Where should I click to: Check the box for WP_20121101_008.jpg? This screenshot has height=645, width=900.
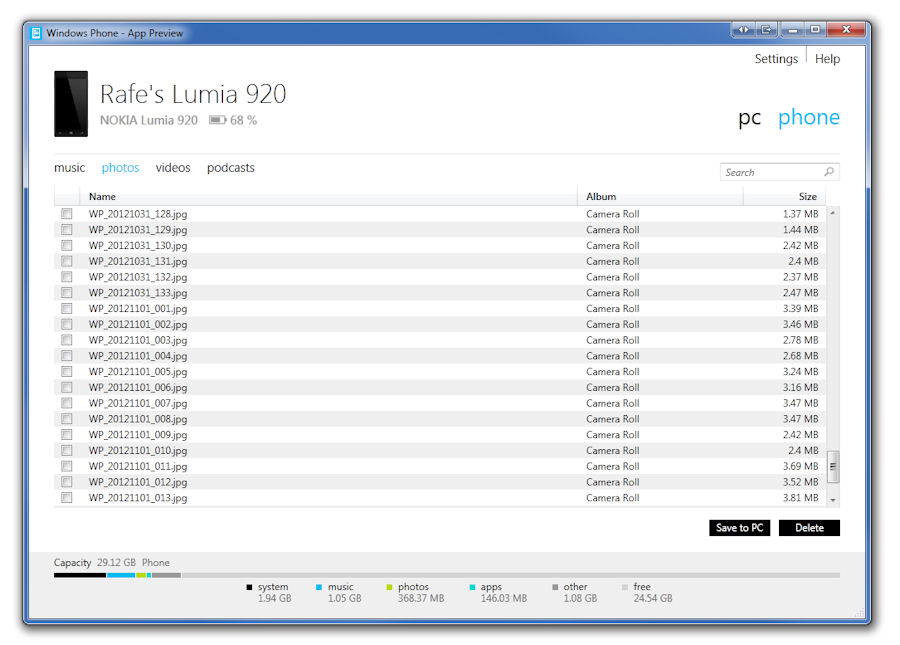pos(67,419)
